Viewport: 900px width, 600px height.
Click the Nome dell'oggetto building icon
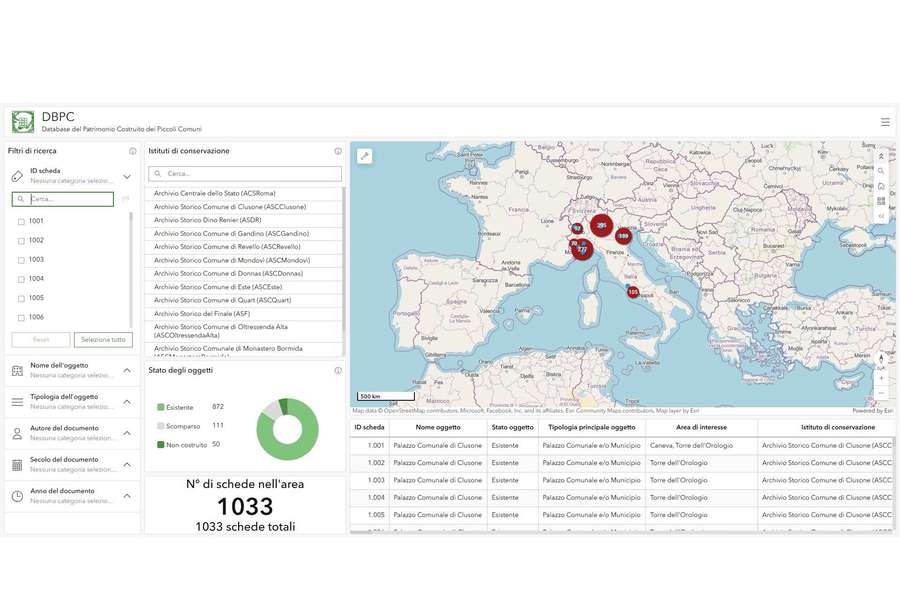(17, 370)
